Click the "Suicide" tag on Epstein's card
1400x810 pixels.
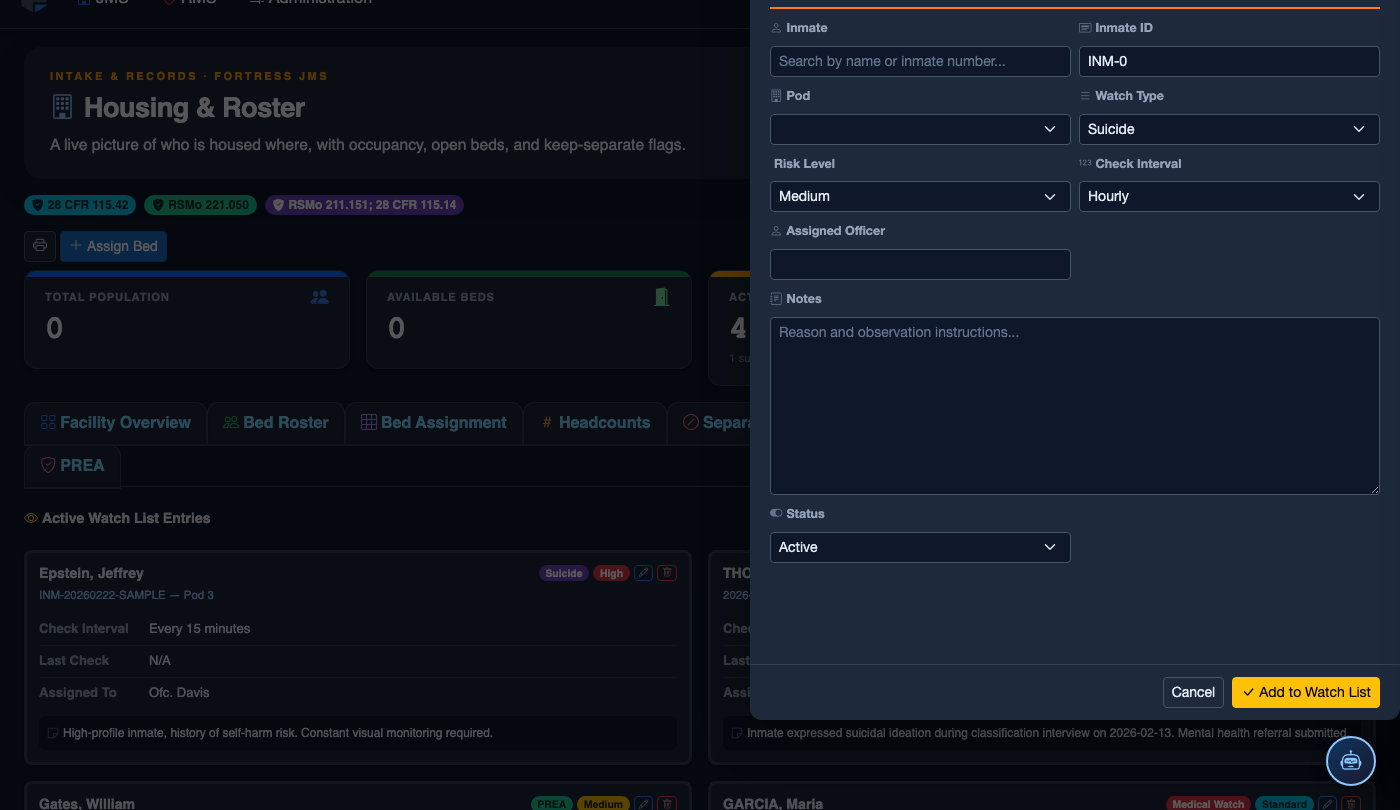[x=563, y=574]
